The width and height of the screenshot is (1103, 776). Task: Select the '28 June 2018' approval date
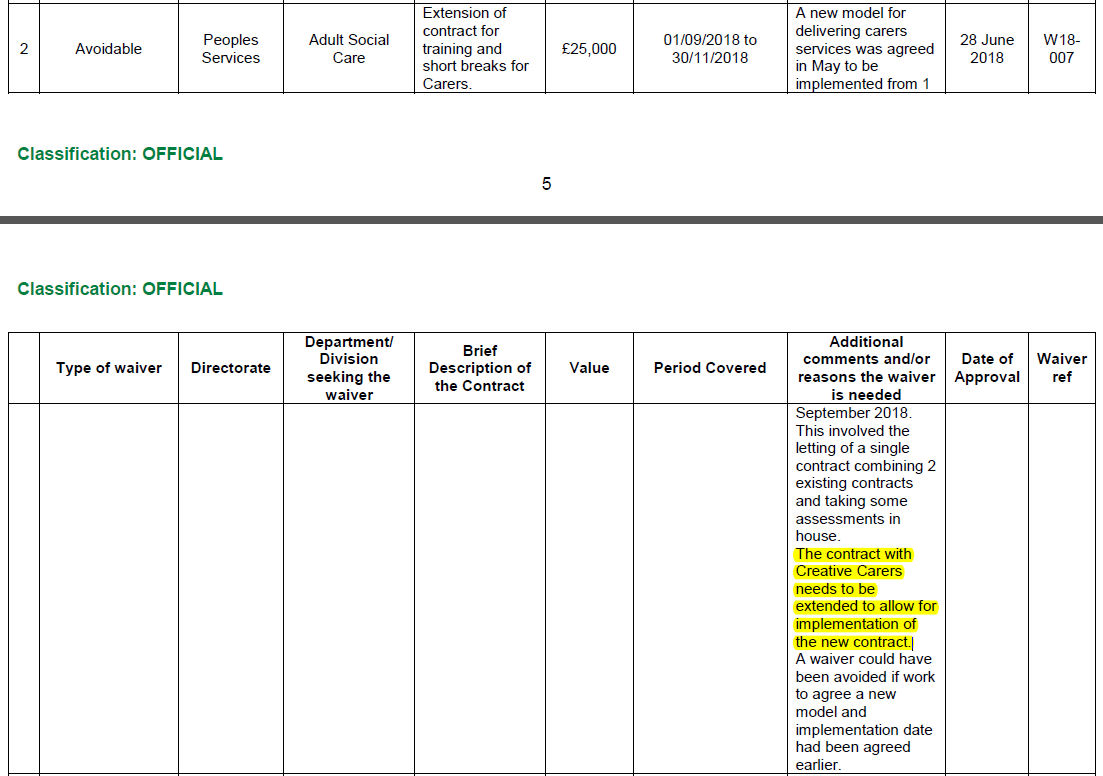987,49
